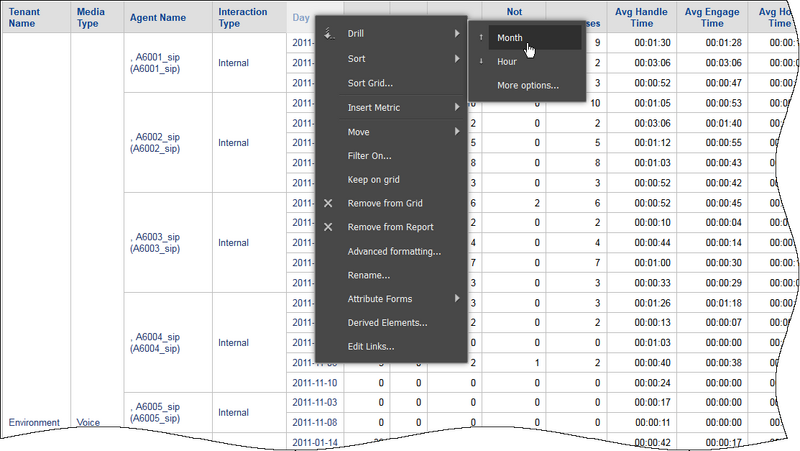Image resolution: width=800 pixels, height=451 pixels.
Task: Click the Drill icon in context menu
Action: point(329,35)
